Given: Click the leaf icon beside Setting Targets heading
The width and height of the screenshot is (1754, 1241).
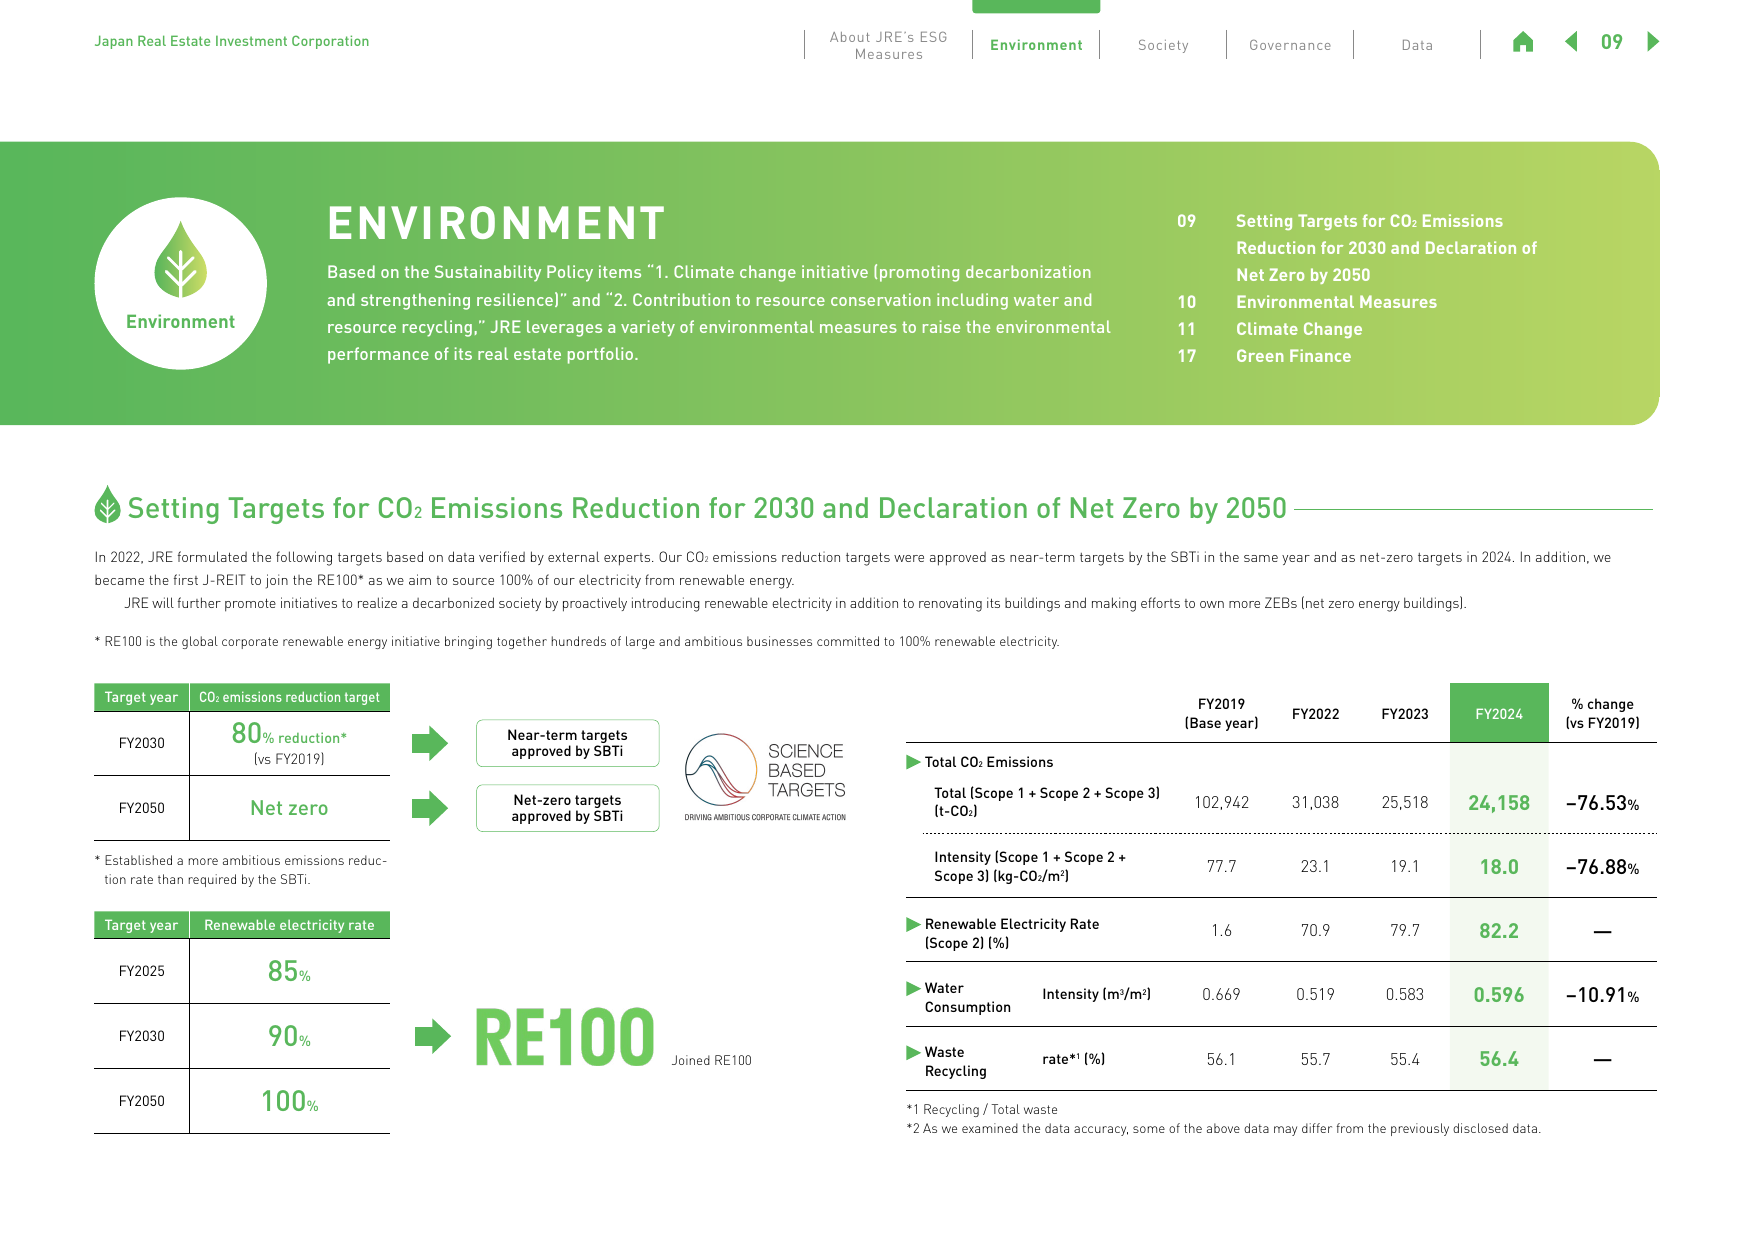Looking at the screenshot, I should (x=107, y=505).
